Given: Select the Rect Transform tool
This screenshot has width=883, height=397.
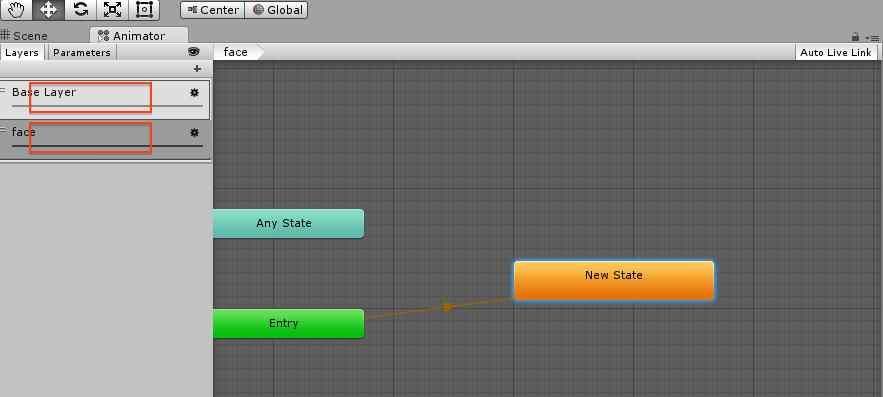Looking at the screenshot, I should click(x=145, y=10).
